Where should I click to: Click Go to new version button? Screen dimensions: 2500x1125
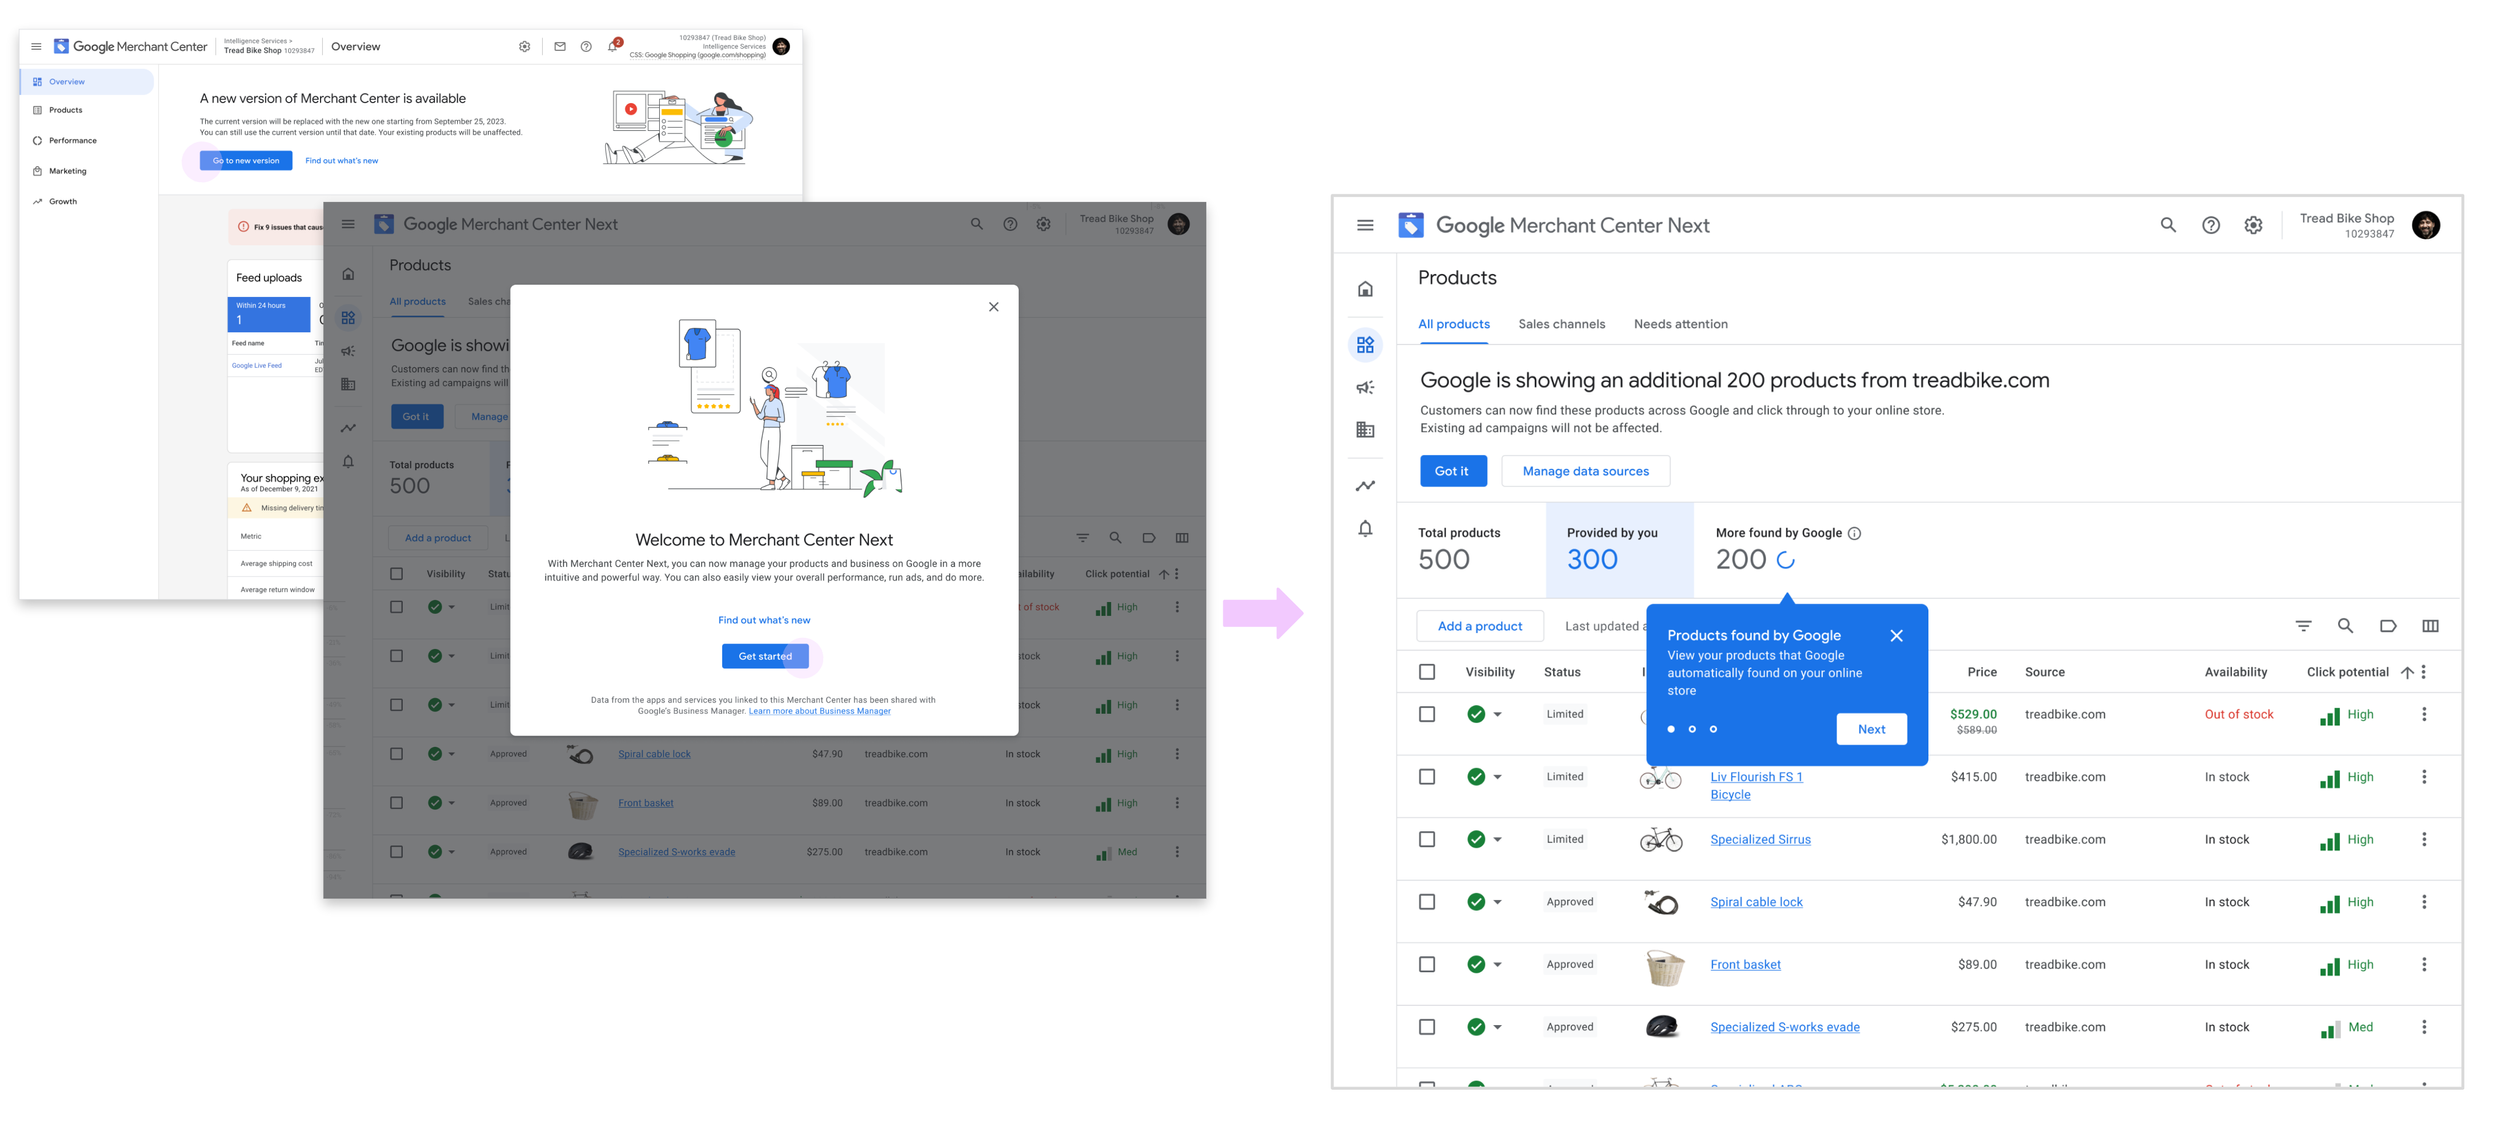pyautogui.click(x=246, y=160)
